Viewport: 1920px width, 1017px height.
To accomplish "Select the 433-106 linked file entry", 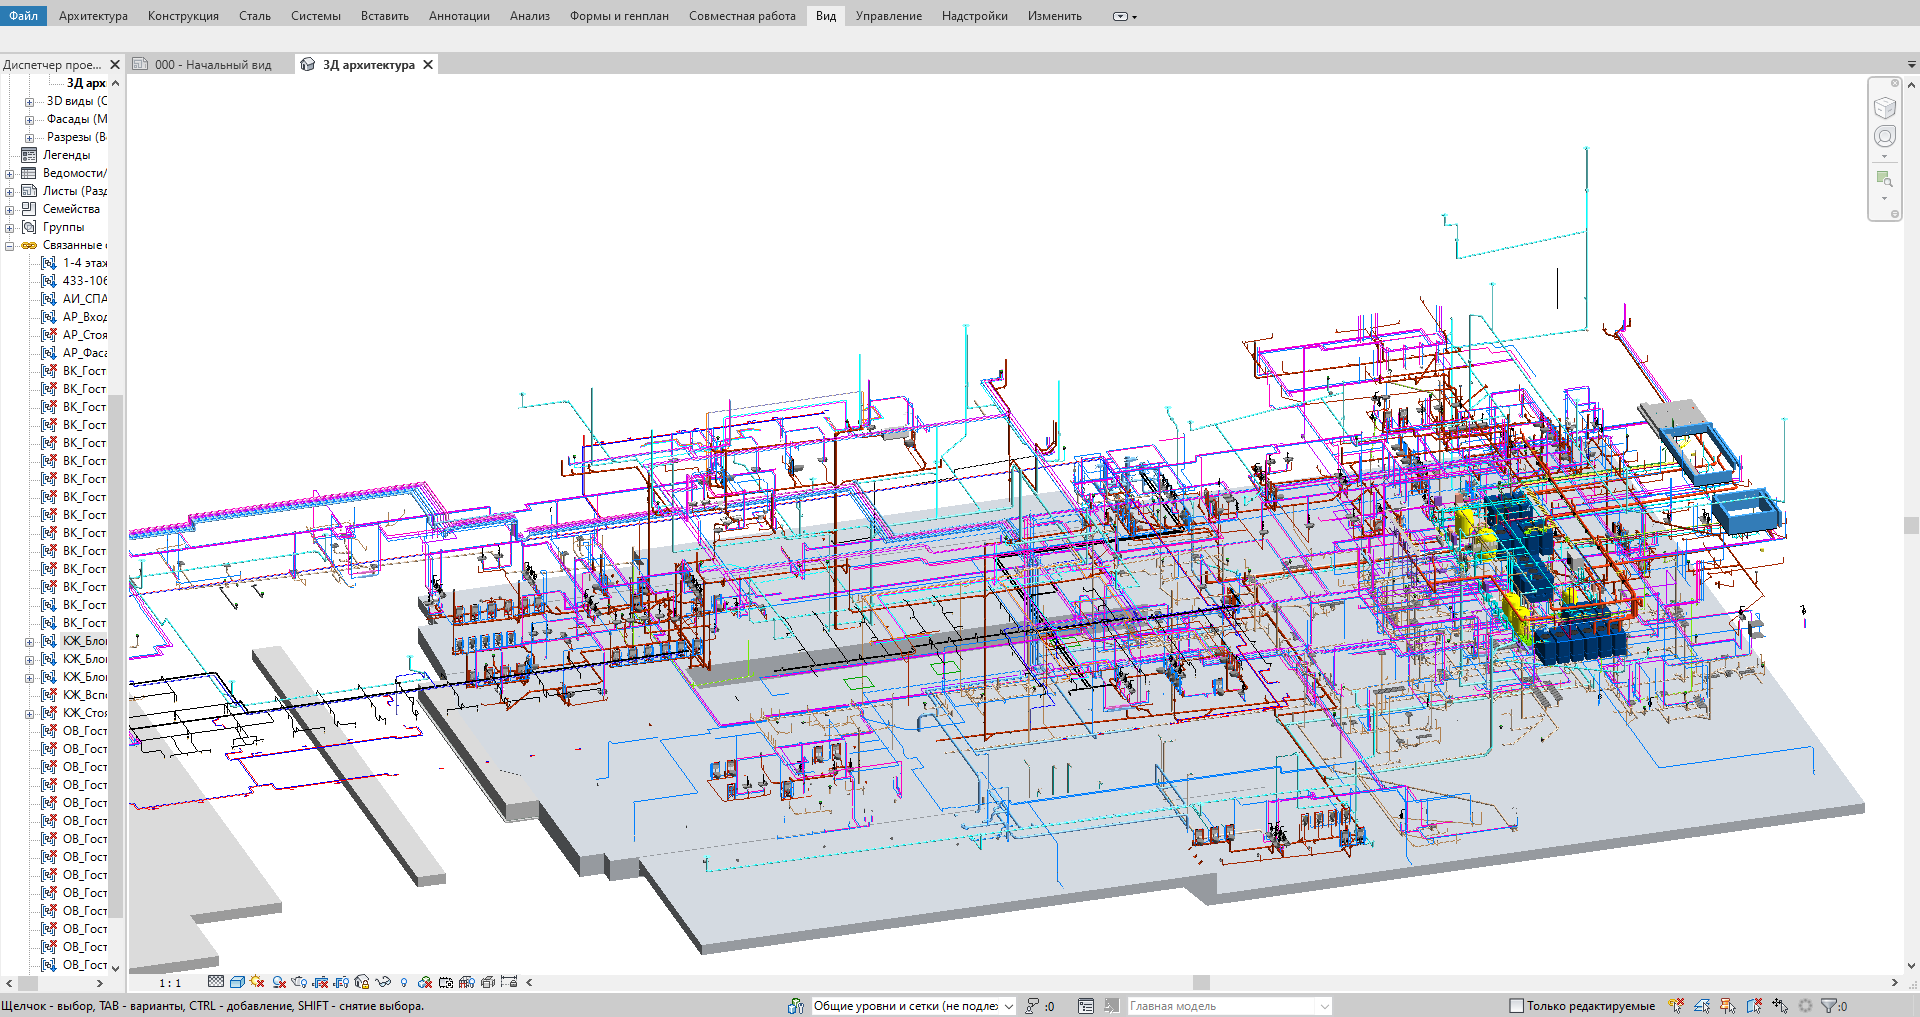I will (84, 281).
